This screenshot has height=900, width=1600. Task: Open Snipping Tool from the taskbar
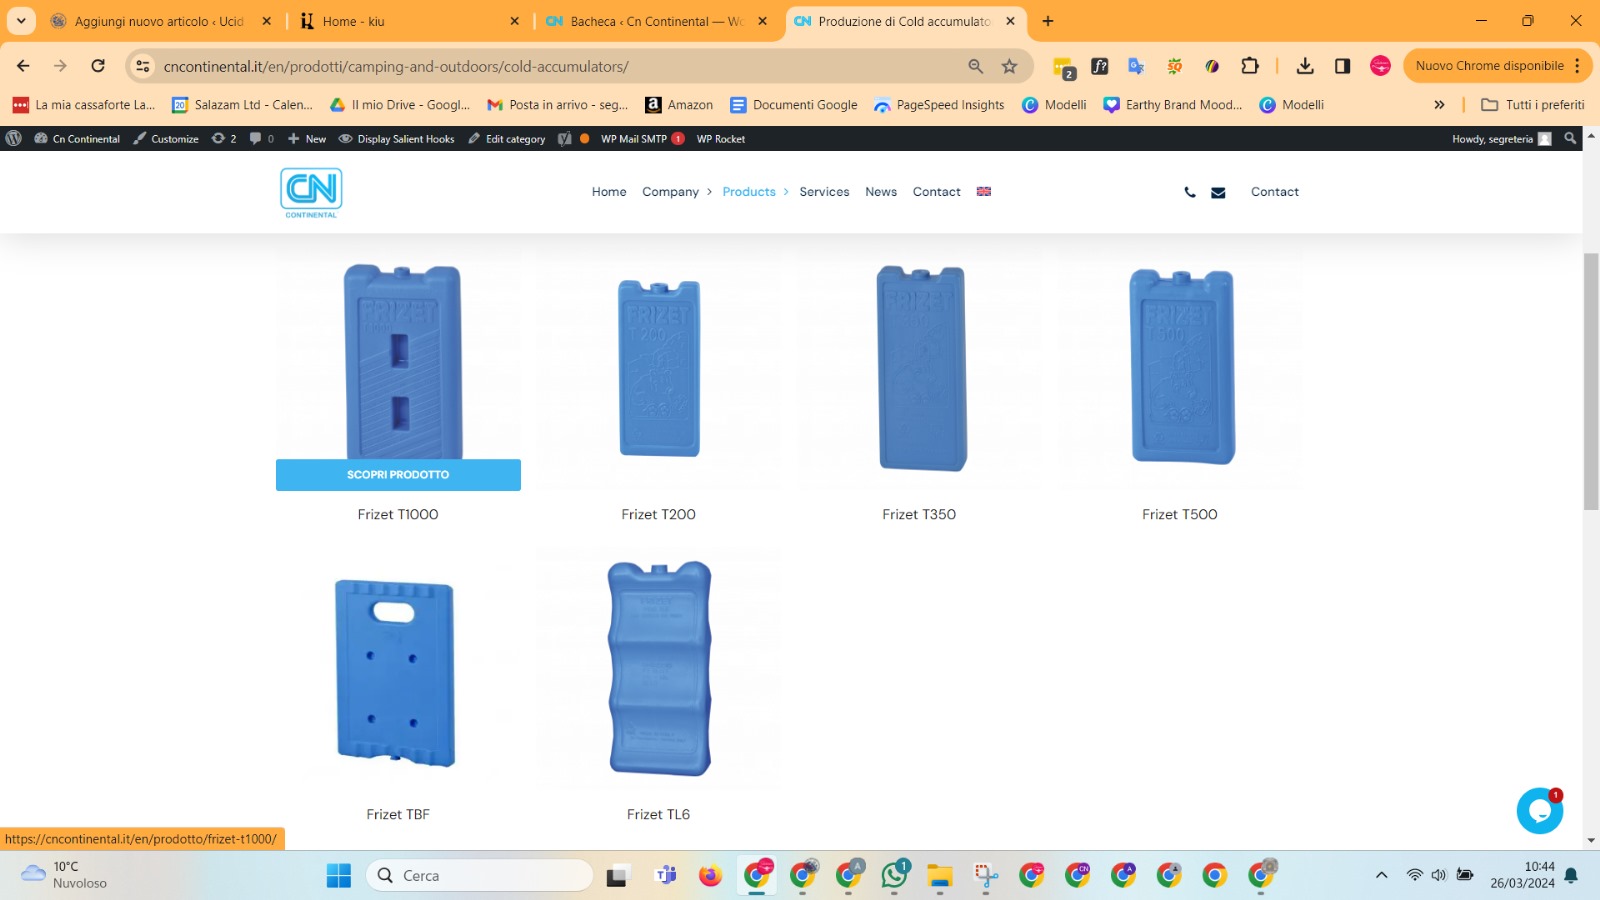pyautogui.click(x=986, y=876)
